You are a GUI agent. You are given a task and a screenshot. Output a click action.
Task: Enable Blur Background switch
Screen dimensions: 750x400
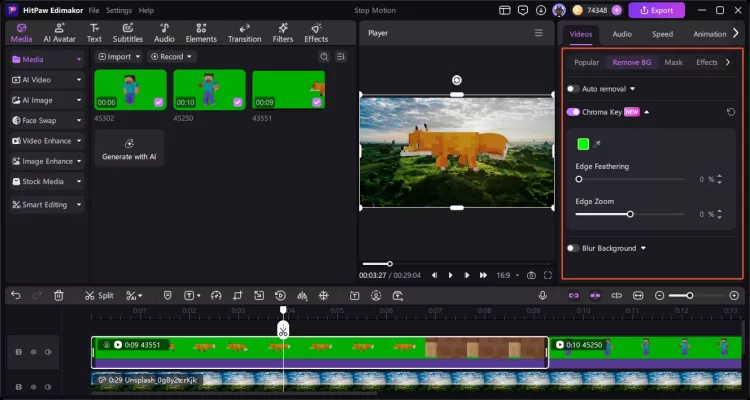573,248
